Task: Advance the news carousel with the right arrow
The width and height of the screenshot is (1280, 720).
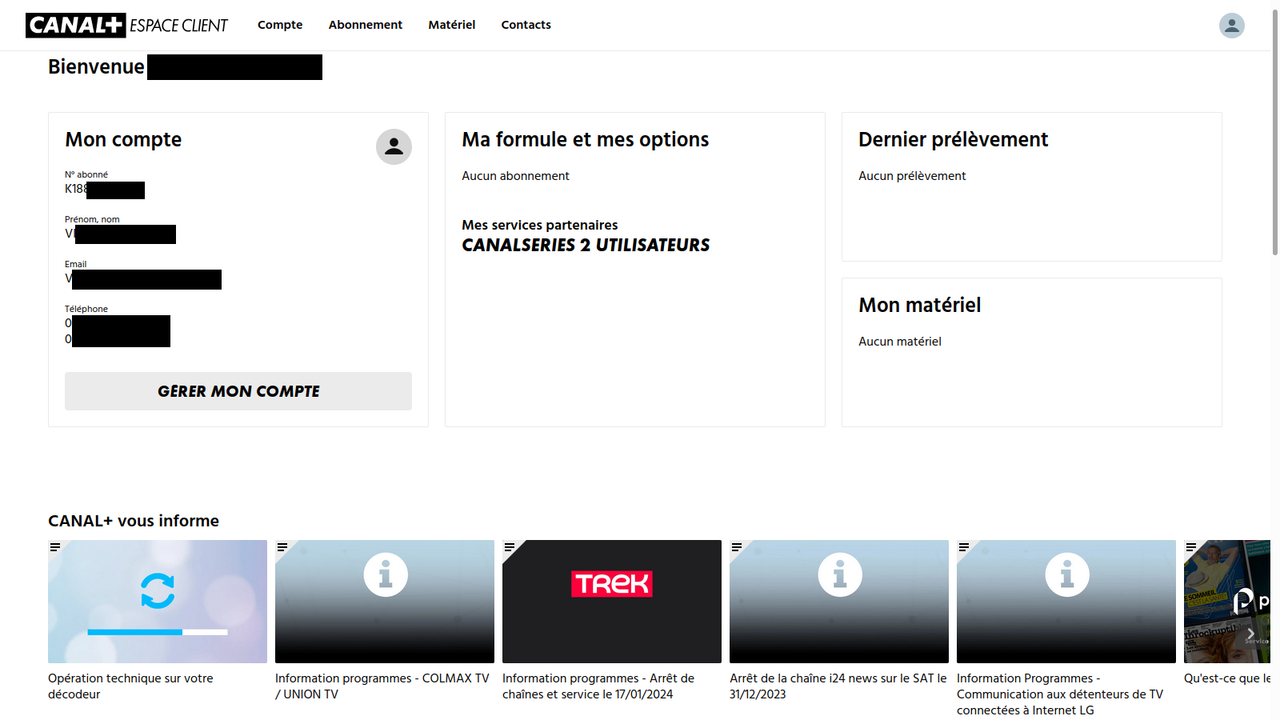Action: pos(1250,634)
